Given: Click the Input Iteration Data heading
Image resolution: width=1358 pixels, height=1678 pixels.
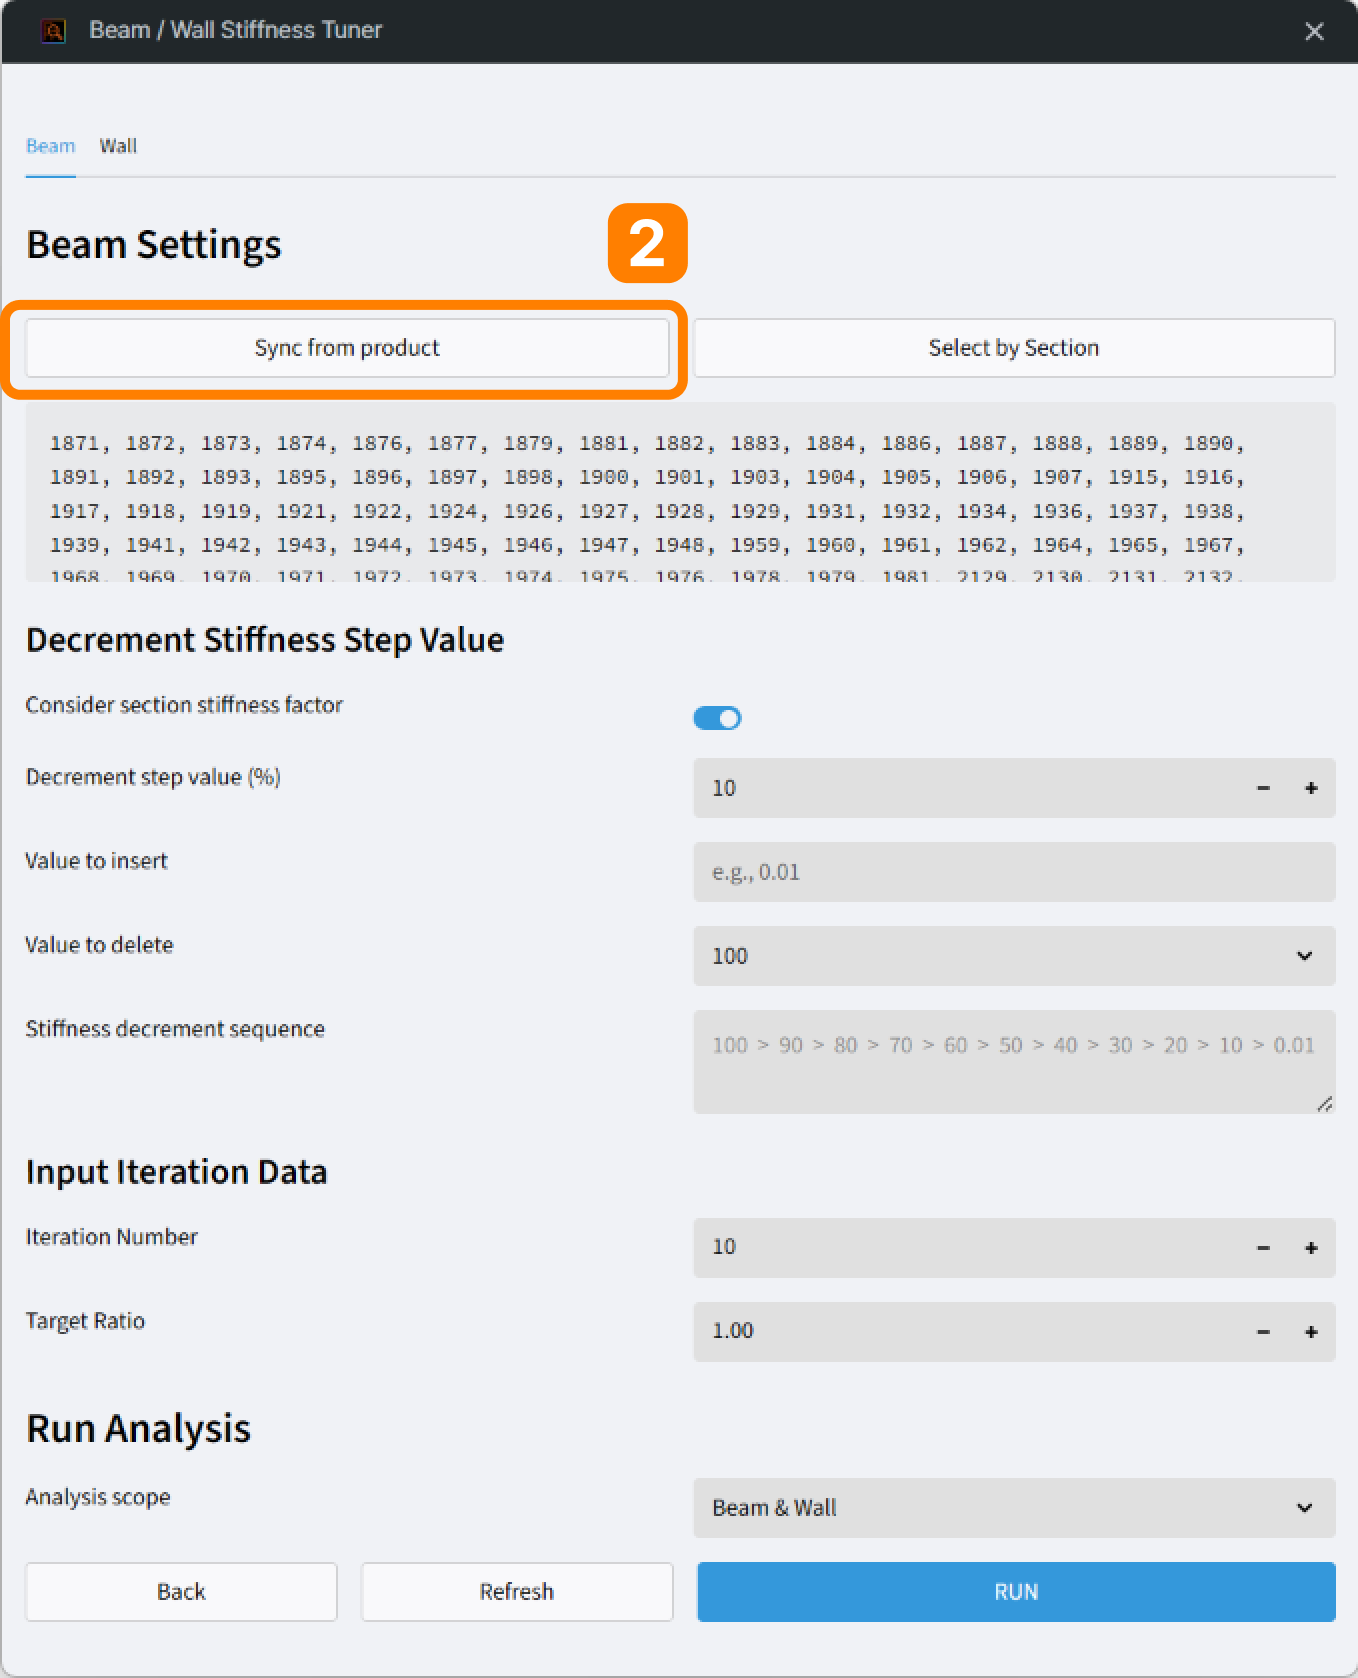Looking at the screenshot, I should click(177, 1172).
